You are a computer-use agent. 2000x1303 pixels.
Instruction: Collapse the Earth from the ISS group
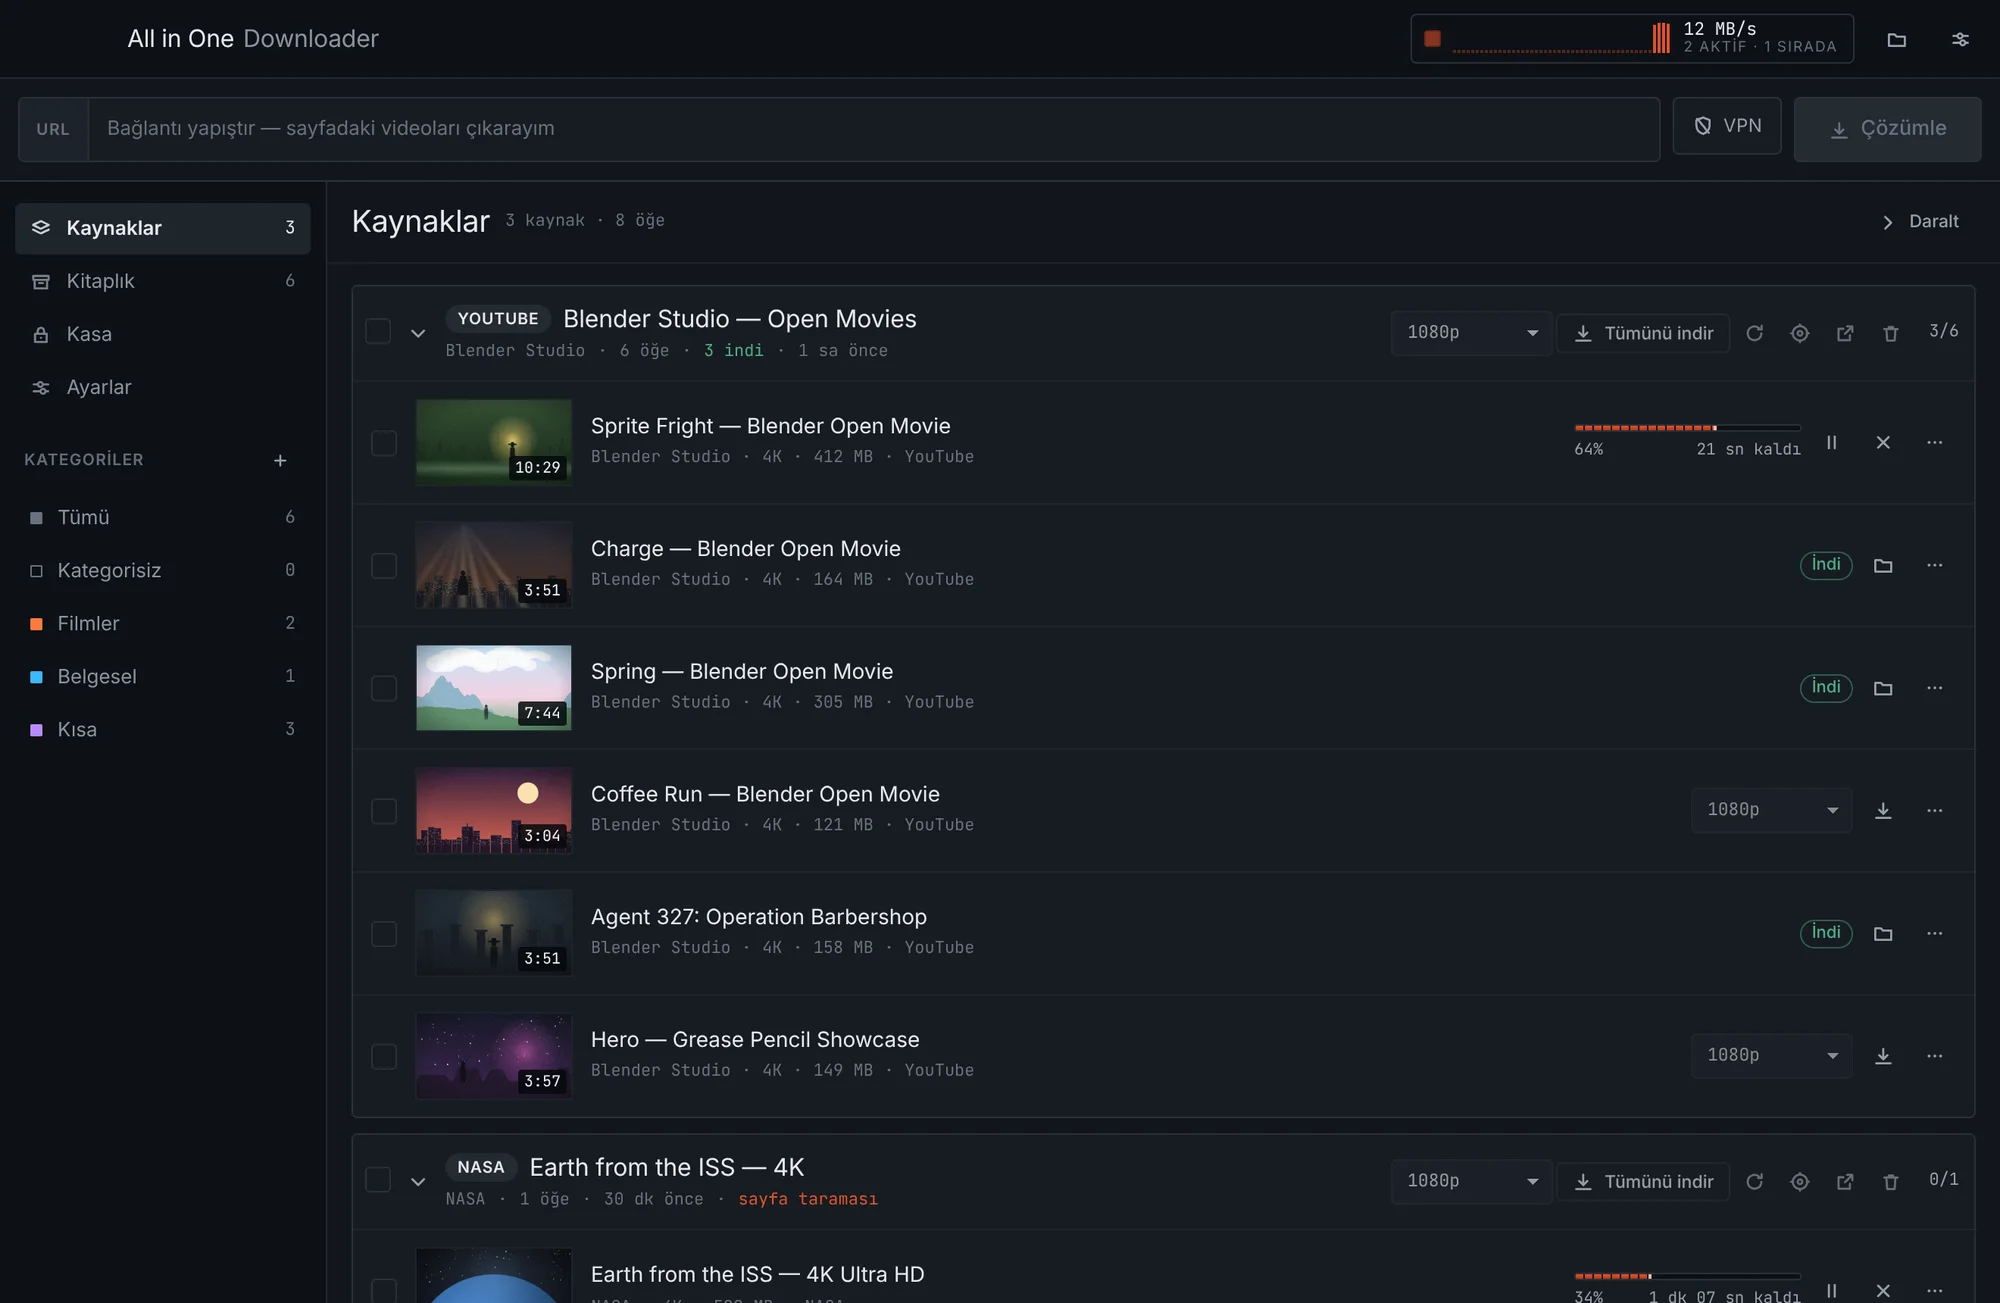click(418, 1182)
